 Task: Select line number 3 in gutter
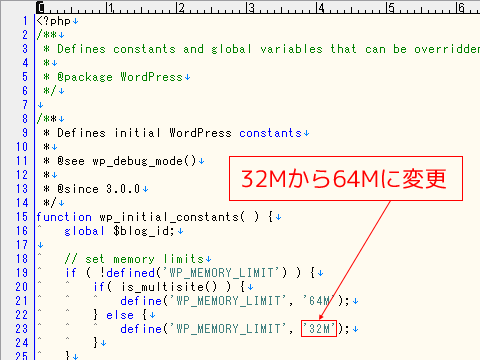(x=25, y=49)
